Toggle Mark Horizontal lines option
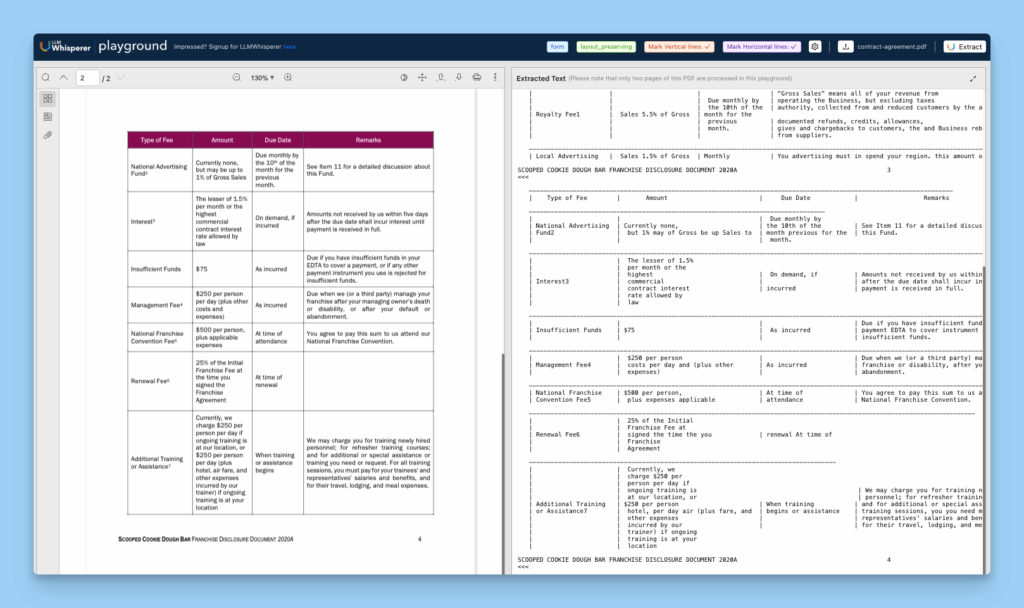 [762, 47]
